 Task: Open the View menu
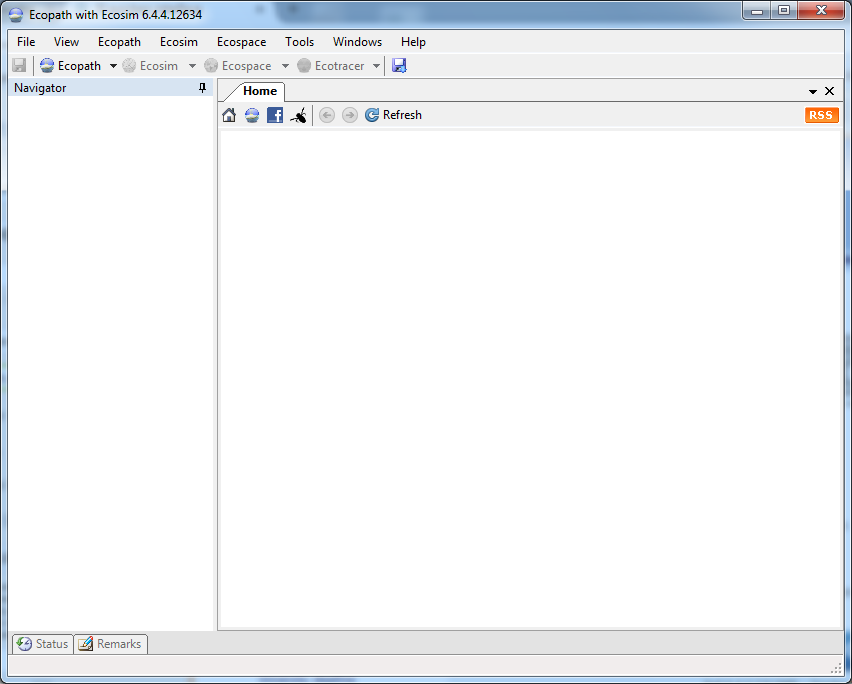point(66,42)
